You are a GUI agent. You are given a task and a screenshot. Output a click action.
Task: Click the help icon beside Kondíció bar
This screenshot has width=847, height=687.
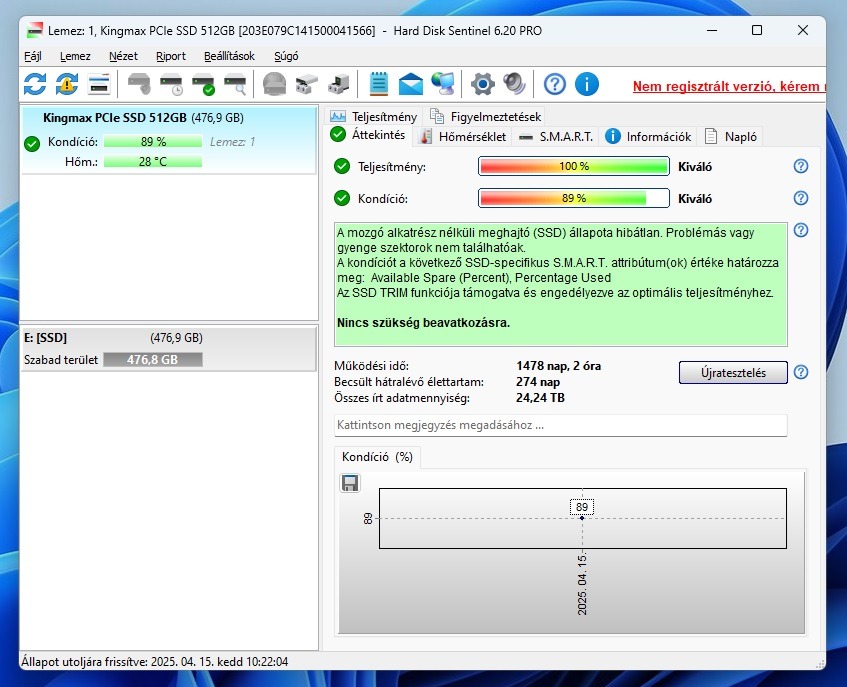[801, 198]
